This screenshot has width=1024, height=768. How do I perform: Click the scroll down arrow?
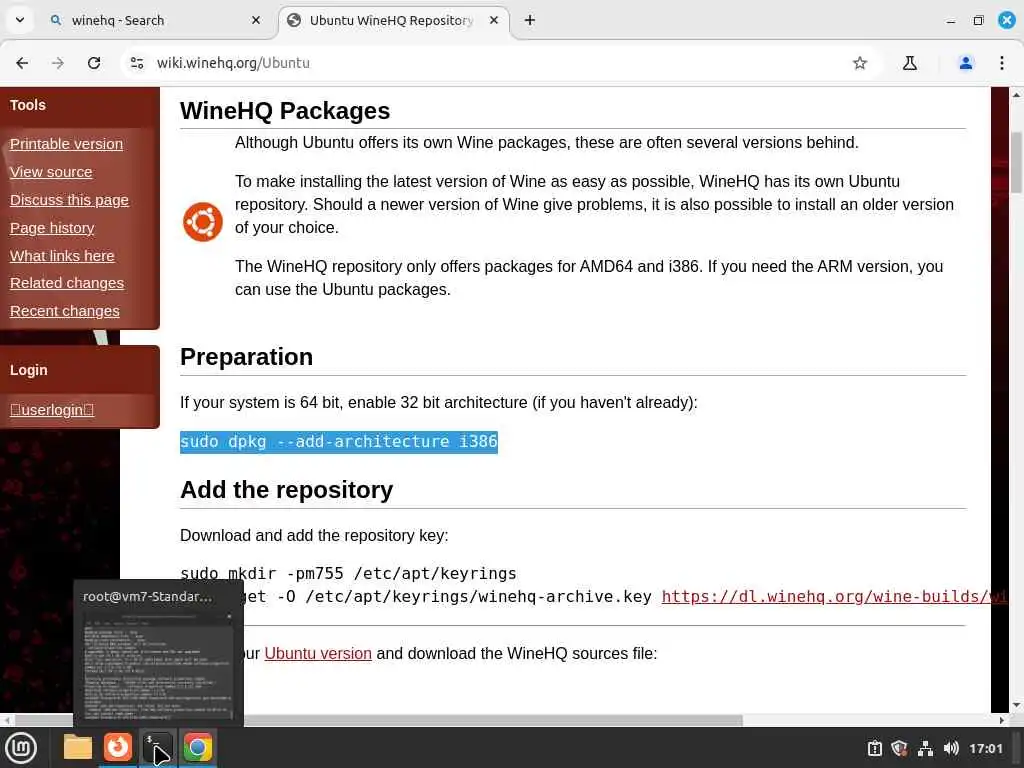[x=1016, y=706]
